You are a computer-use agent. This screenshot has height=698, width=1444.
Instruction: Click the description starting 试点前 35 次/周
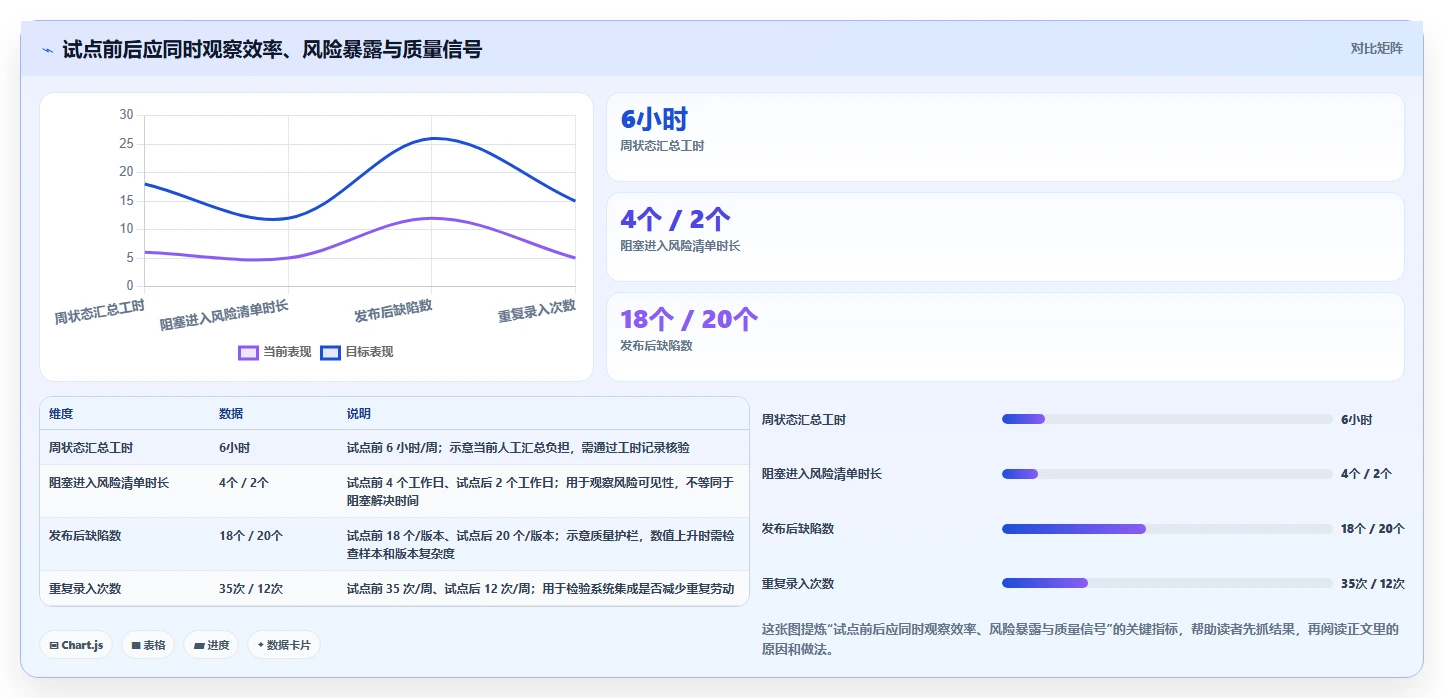coord(540,589)
